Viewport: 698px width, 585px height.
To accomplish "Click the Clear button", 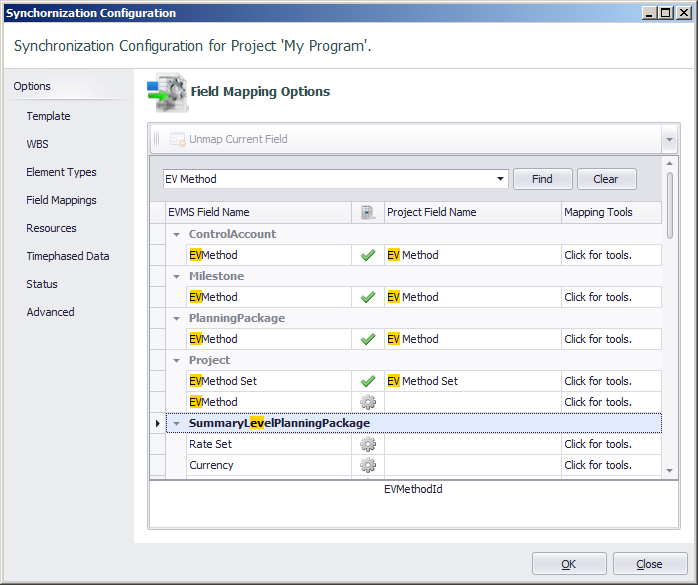I will [606, 179].
